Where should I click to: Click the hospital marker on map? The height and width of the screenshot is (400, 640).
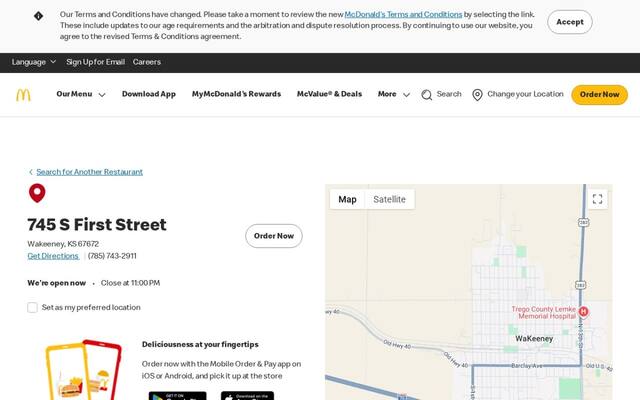[583, 311]
